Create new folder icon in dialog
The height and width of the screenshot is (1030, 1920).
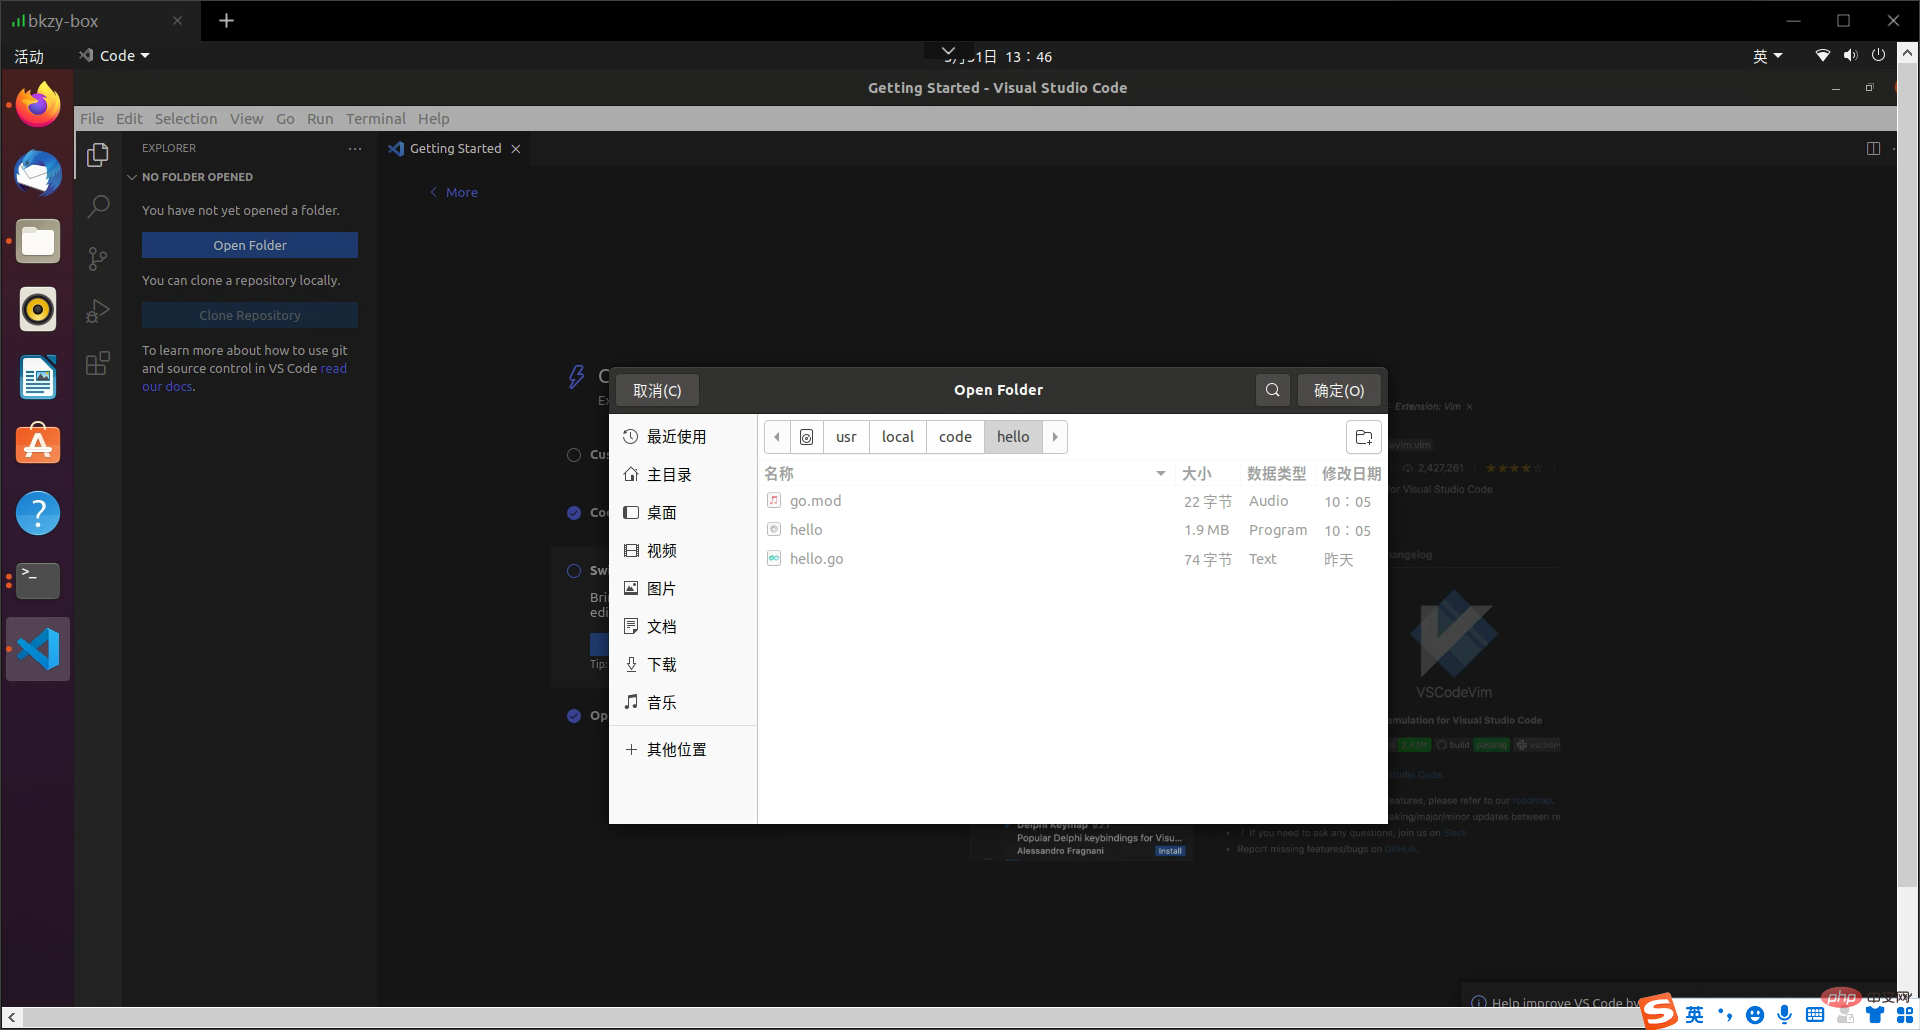[x=1363, y=437]
